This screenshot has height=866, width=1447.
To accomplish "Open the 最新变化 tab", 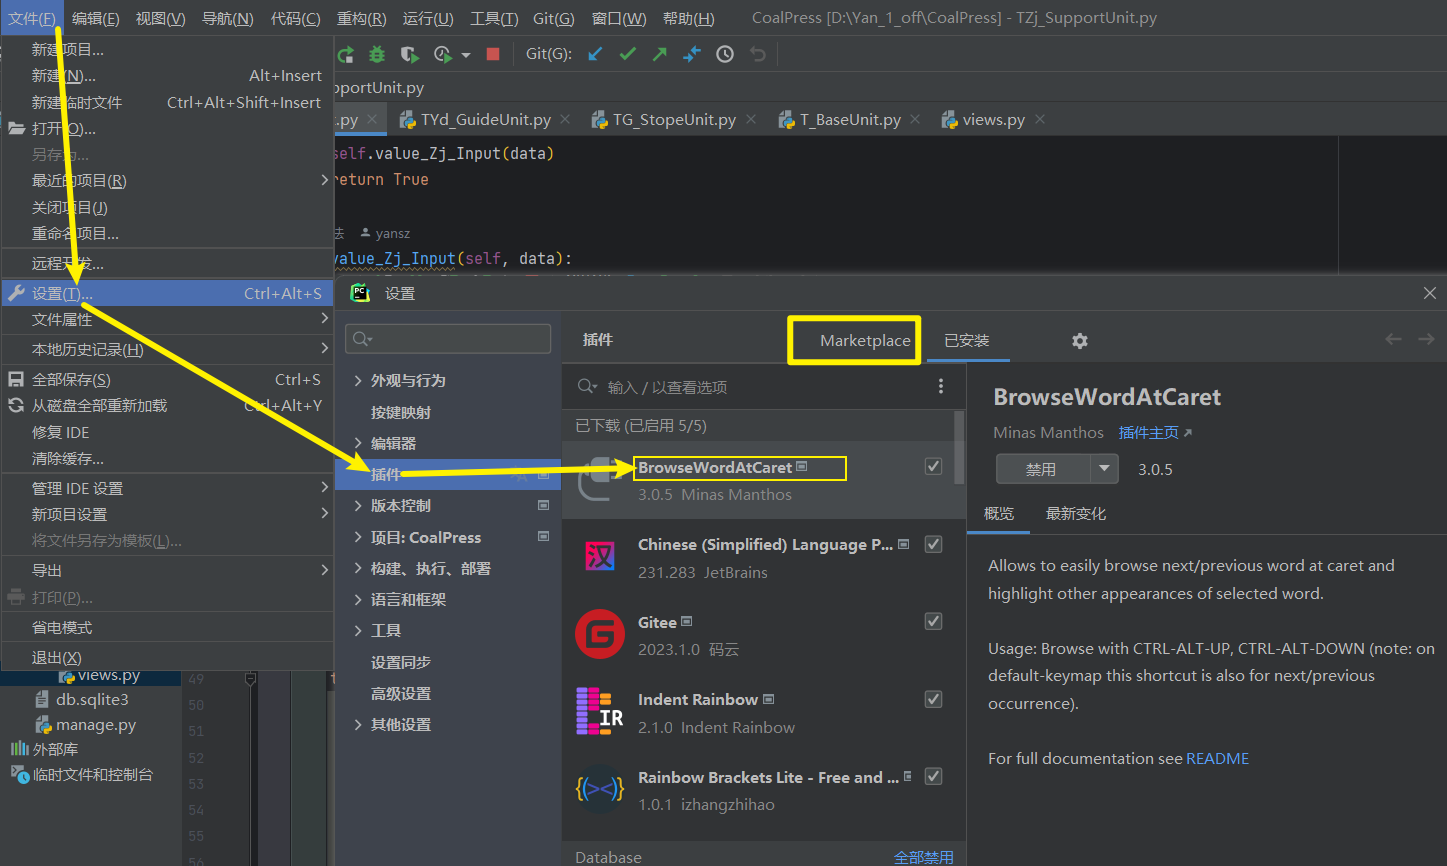I will point(1076,513).
